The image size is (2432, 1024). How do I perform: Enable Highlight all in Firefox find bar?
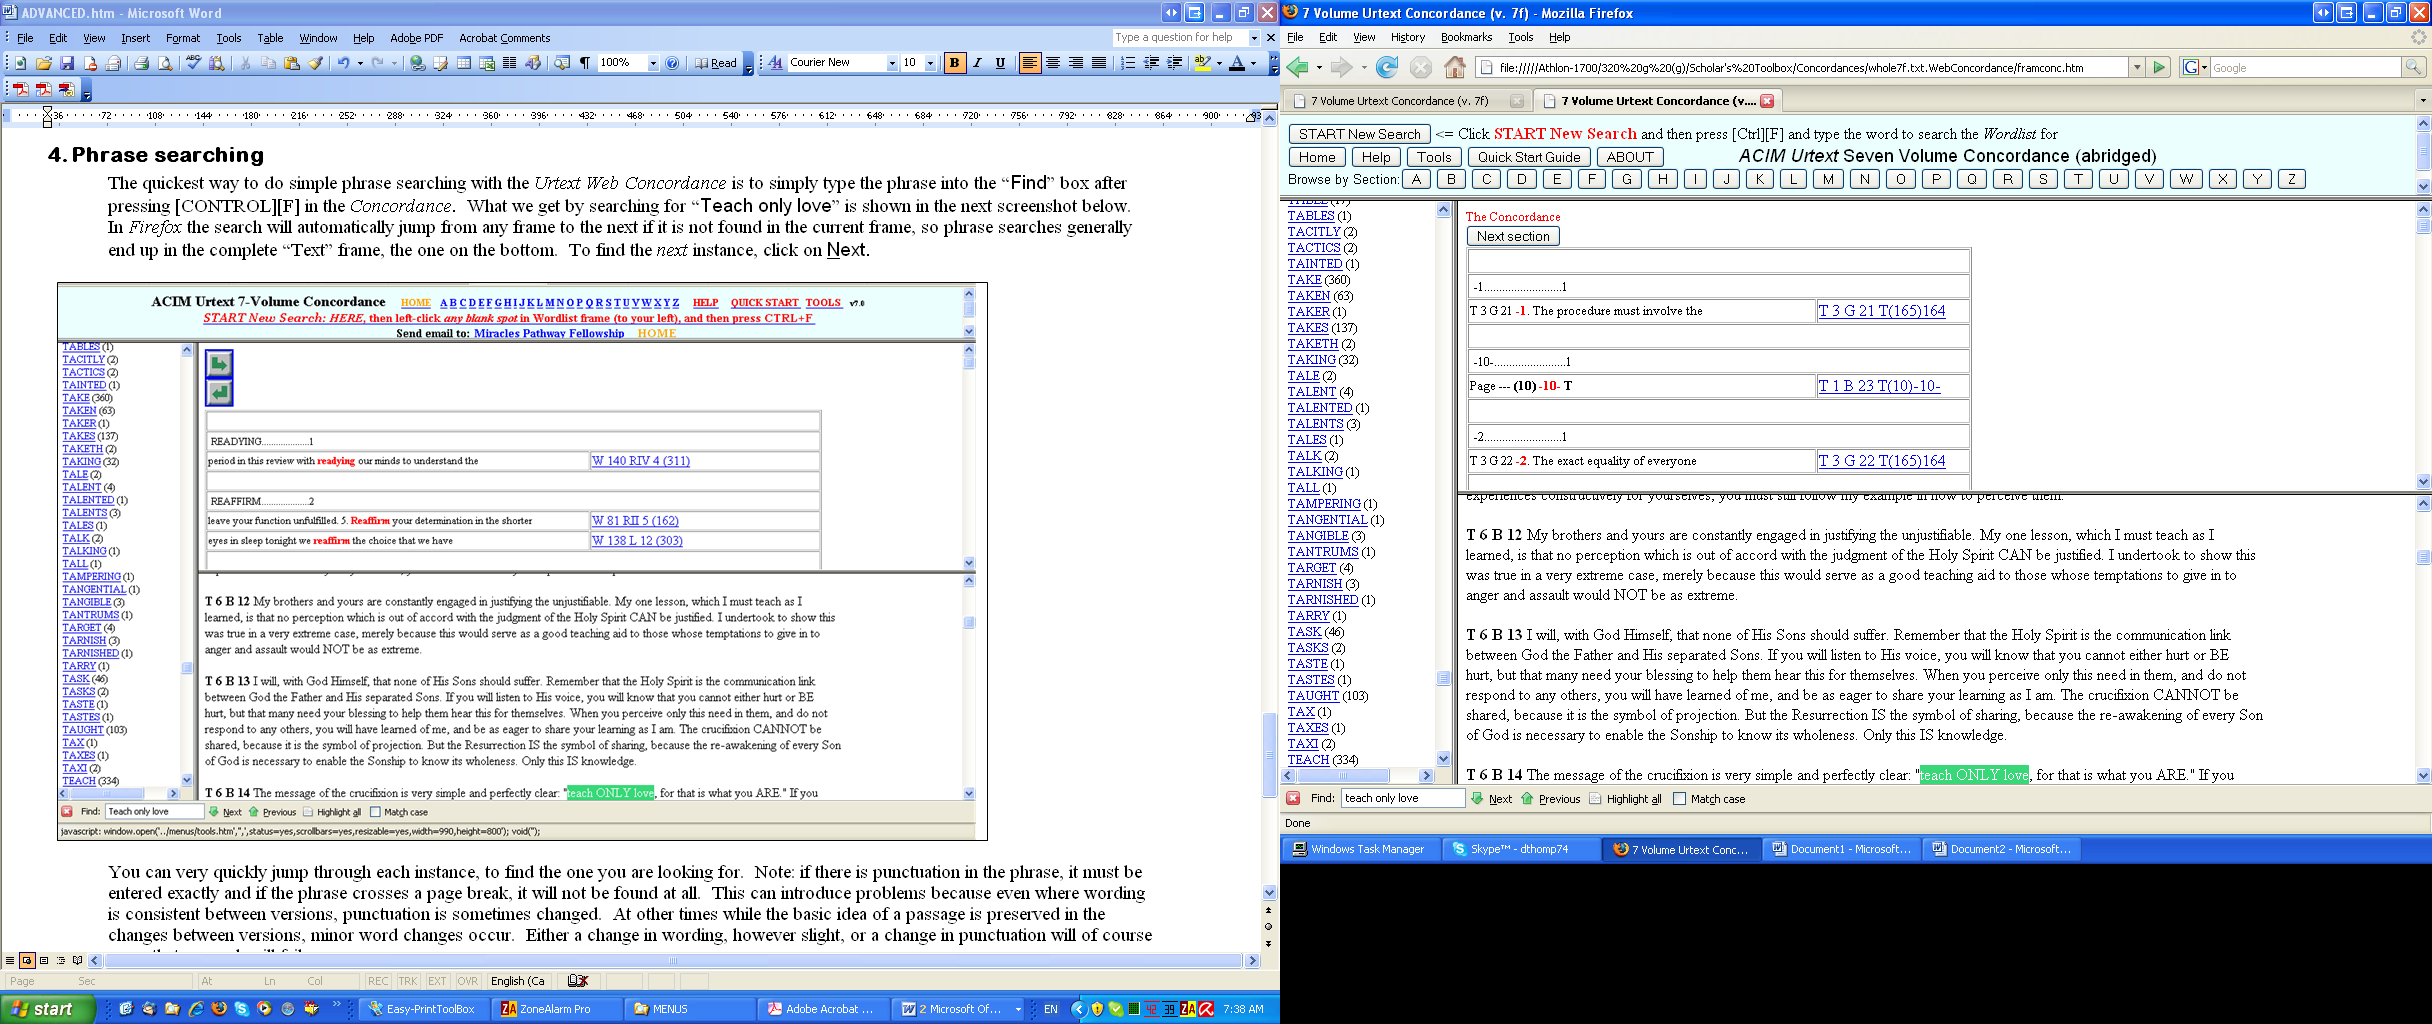[1625, 799]
